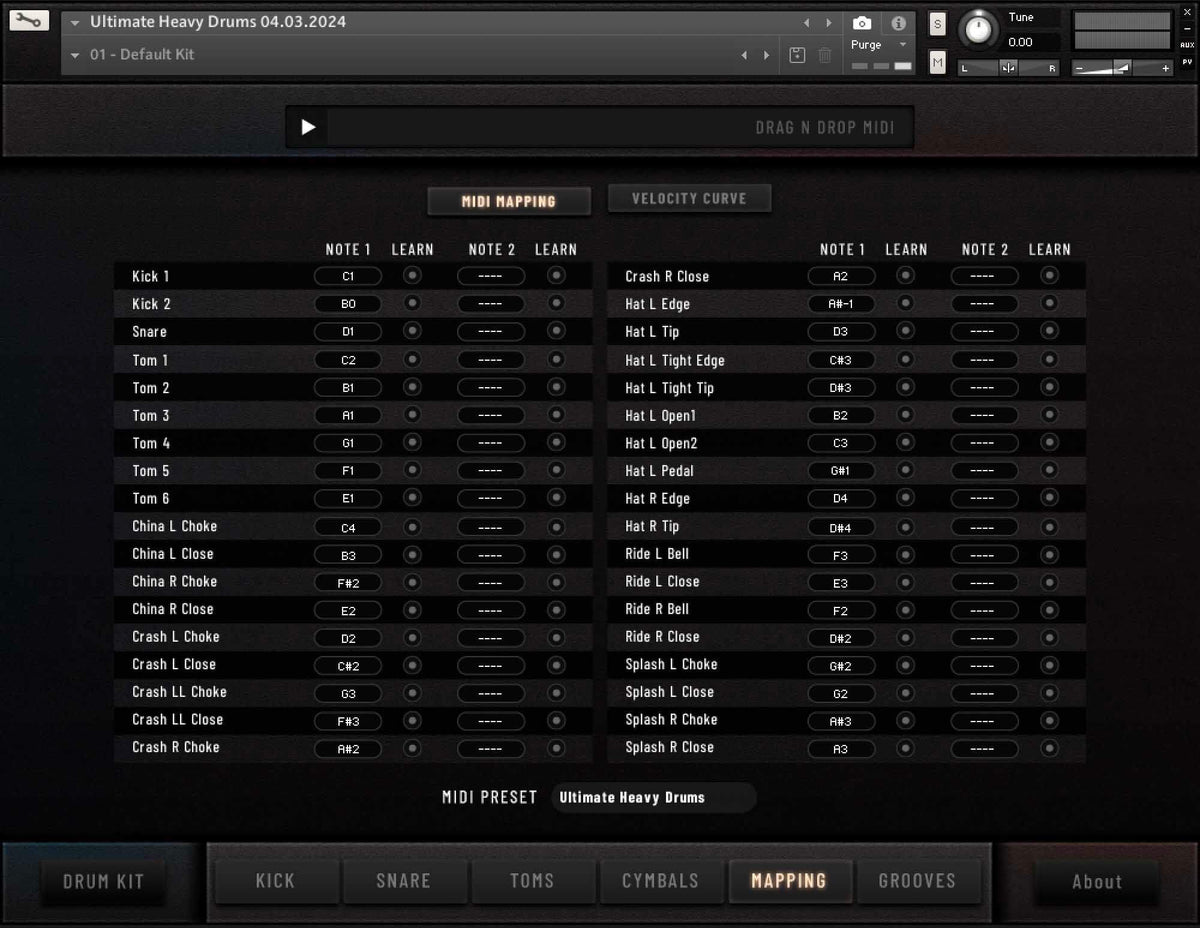Open the camera snapshot view
The width and height of the screenshot is (1200, 928).
862,23
